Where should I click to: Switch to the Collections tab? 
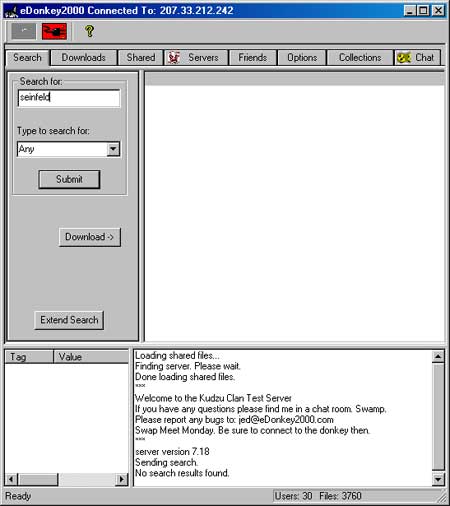click(360, 58)
